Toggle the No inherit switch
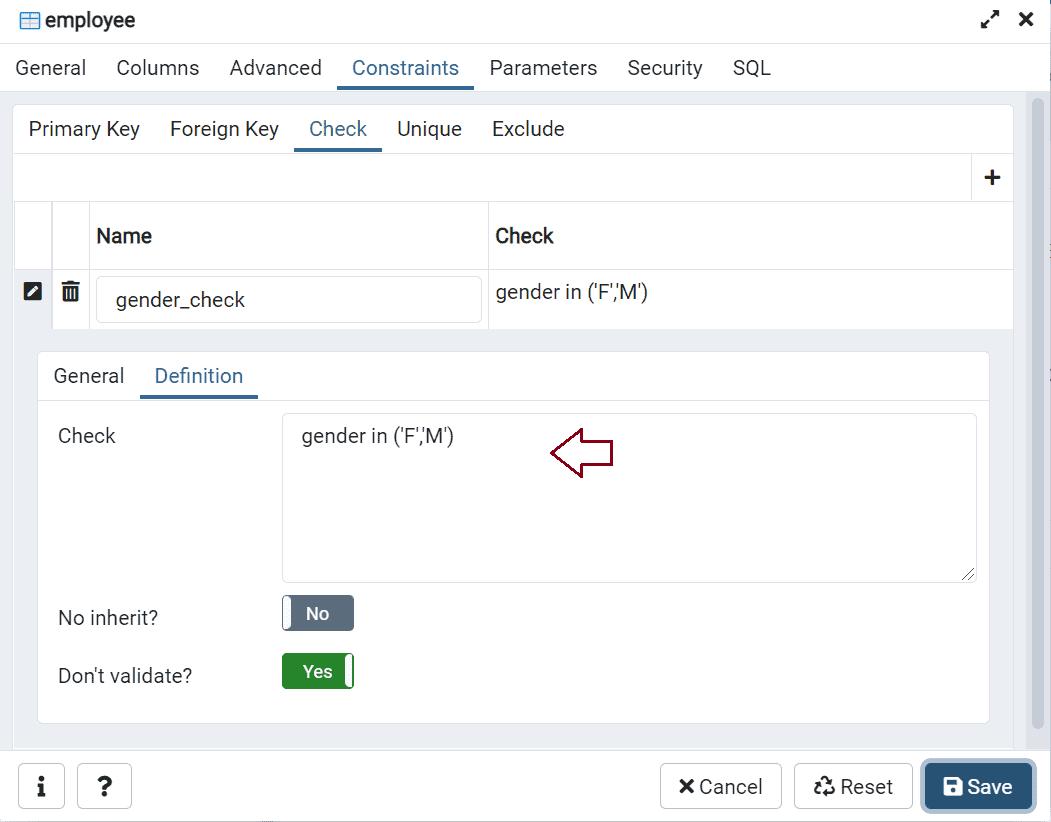1051x822 pixels. pyautogui.click(x=317, y=614)
